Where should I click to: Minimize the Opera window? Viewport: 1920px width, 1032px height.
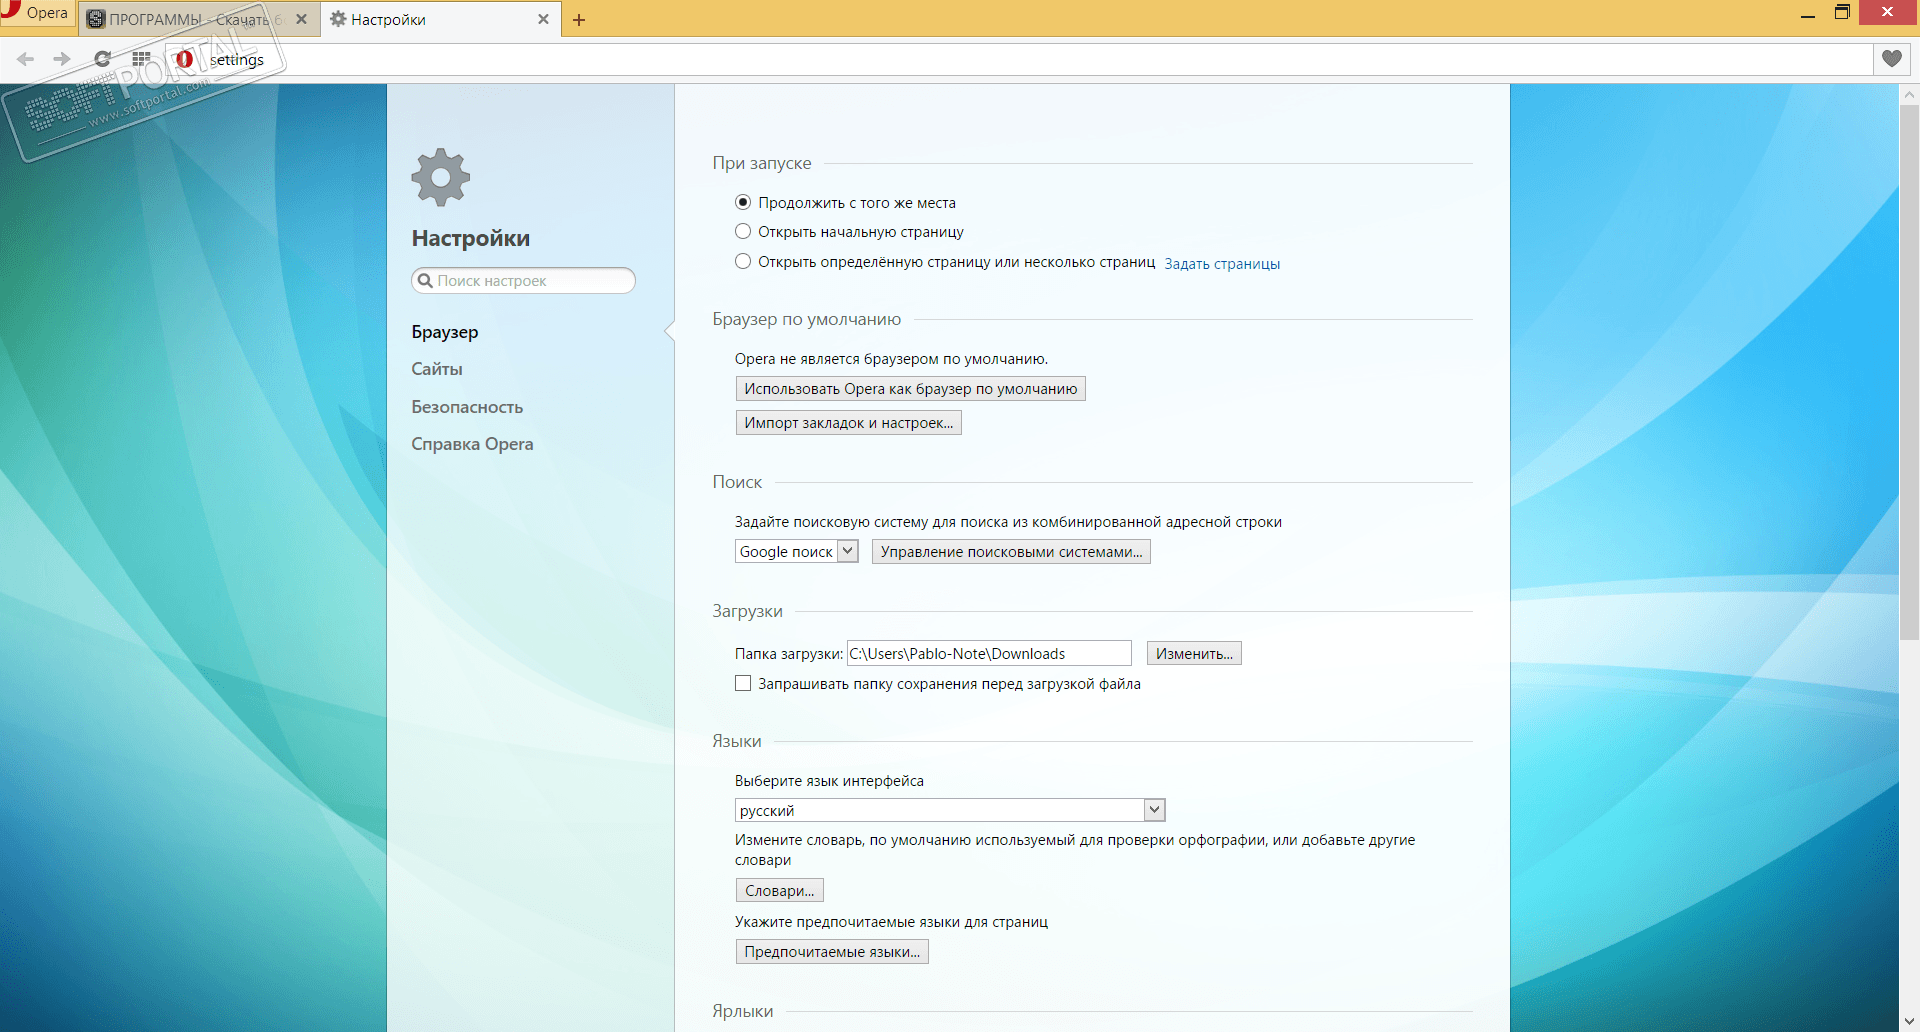pyautogui.click(x=1807, y=14)
